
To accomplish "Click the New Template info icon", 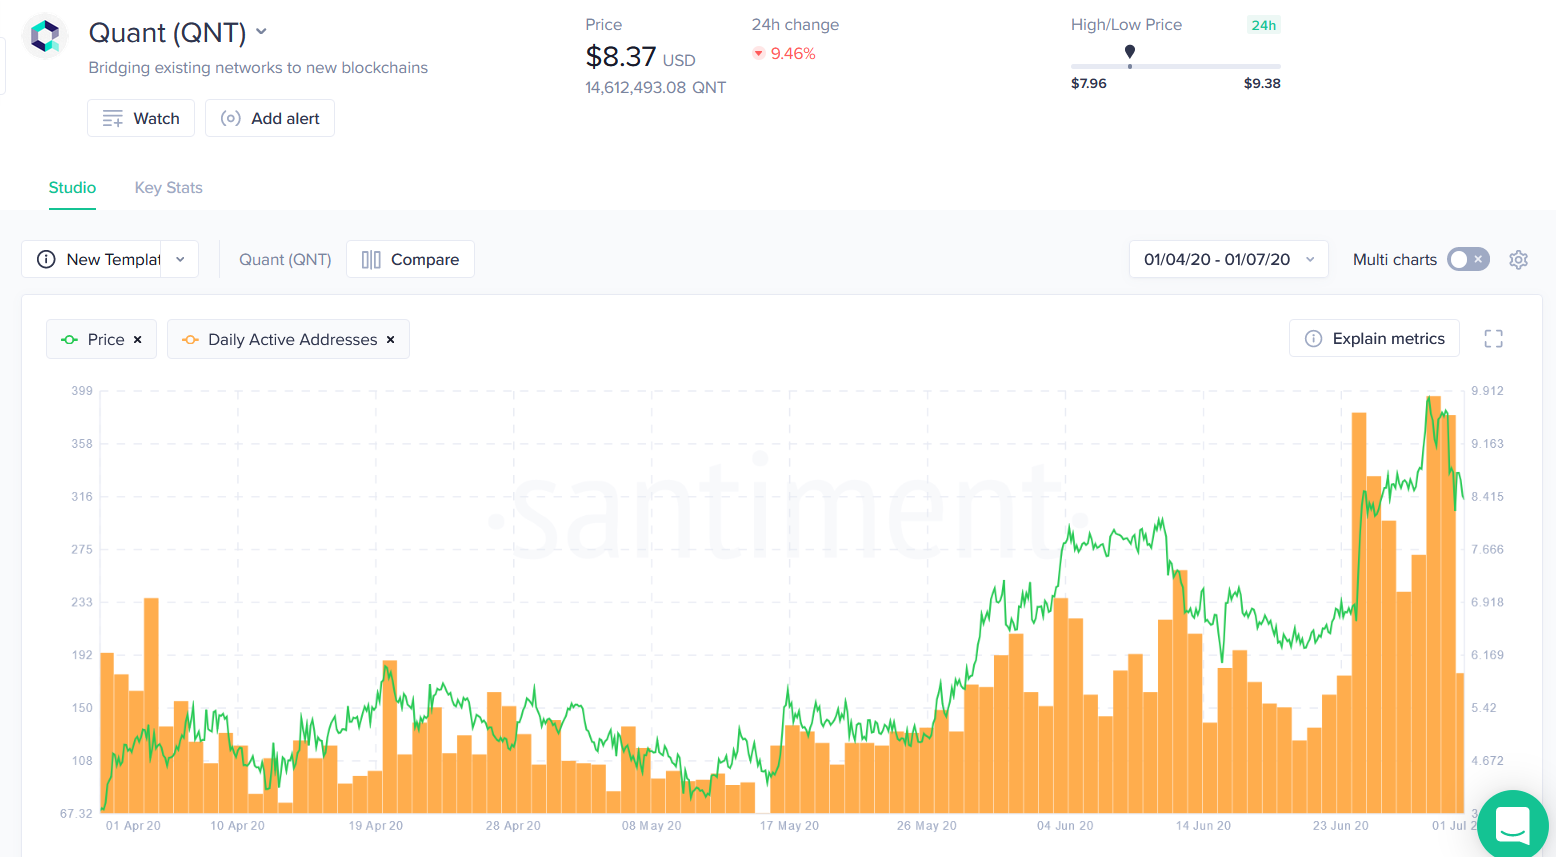I will (x=46, y=259).
